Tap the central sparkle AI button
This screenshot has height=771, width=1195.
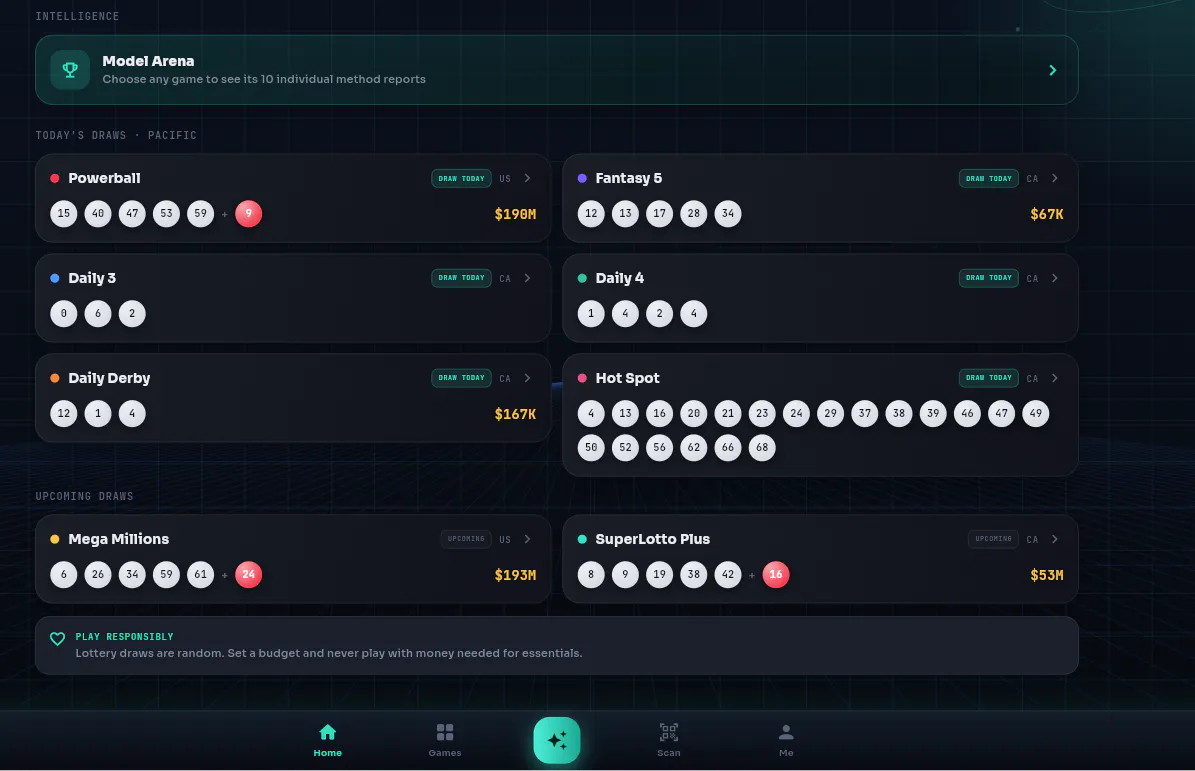click(556, 740)
